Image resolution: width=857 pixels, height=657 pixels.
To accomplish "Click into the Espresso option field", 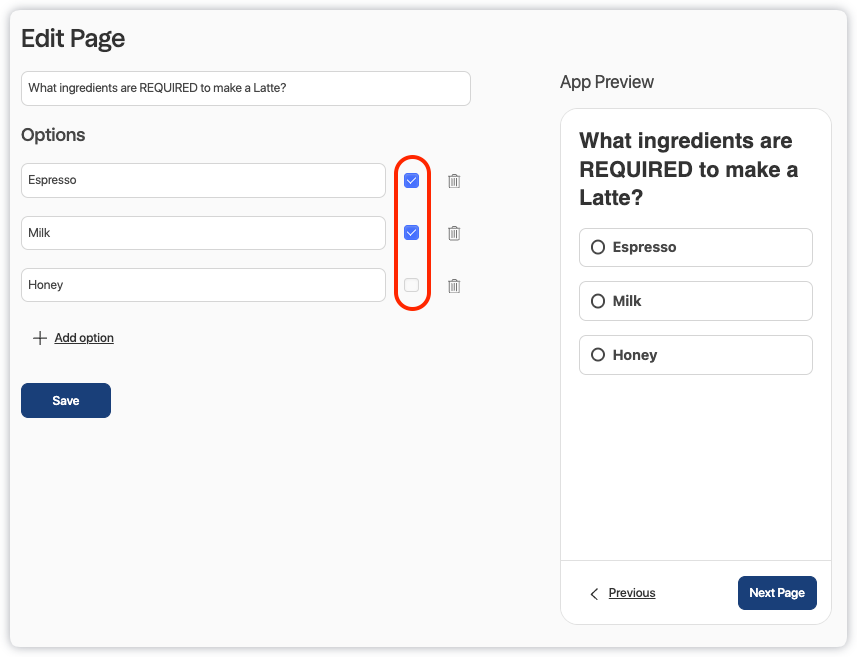I will (x=203, y=181).
